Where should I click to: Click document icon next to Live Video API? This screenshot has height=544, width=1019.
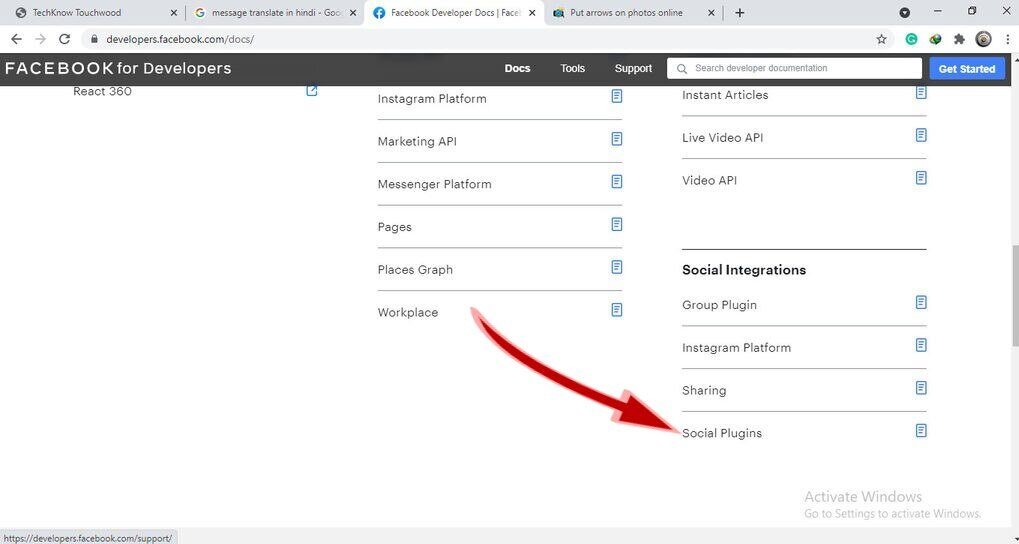click(x=921, y=135)
